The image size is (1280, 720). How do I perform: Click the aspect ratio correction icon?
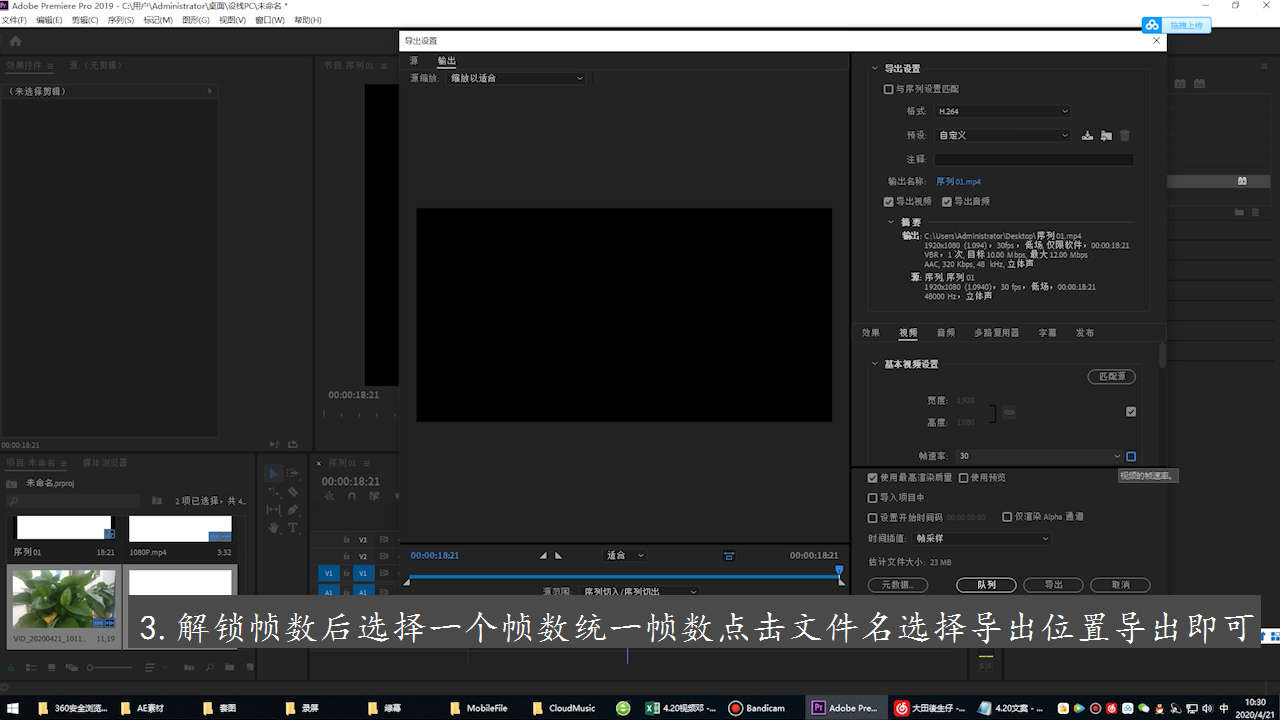[729, 555]
